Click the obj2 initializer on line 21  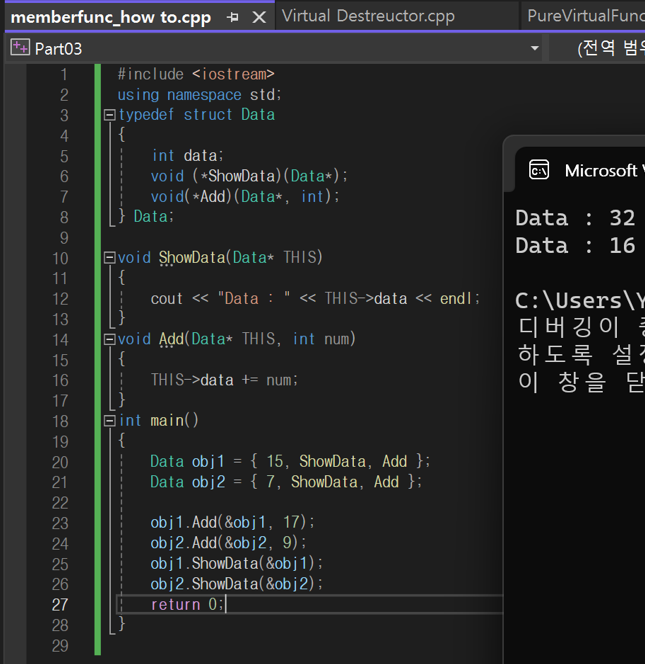286,482
